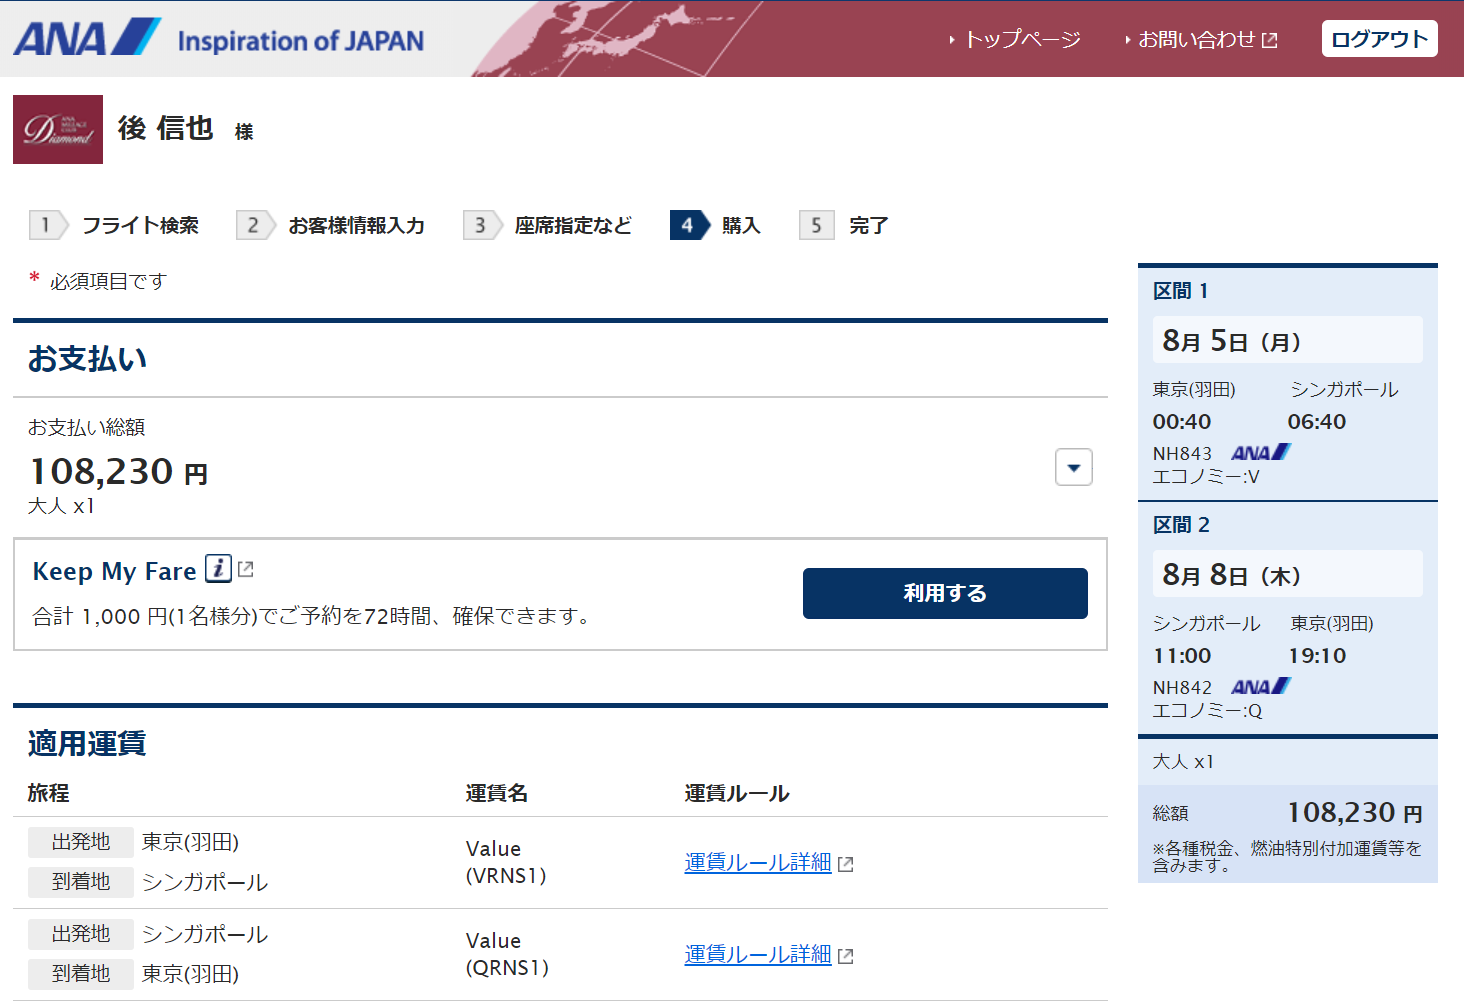Click the Value (QRNS1) fare name
The height and width of the screenshot is (1003, 1464).
pyautogui.click(x=507, y=954)
